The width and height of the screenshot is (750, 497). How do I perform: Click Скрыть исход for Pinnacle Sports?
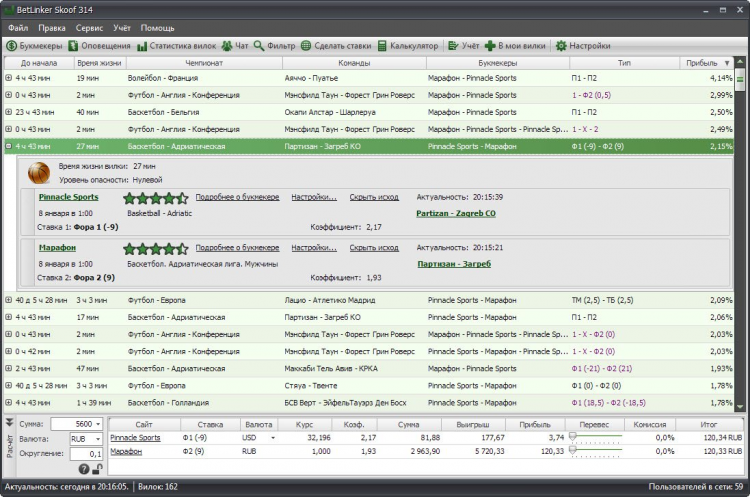pos(374,197)
